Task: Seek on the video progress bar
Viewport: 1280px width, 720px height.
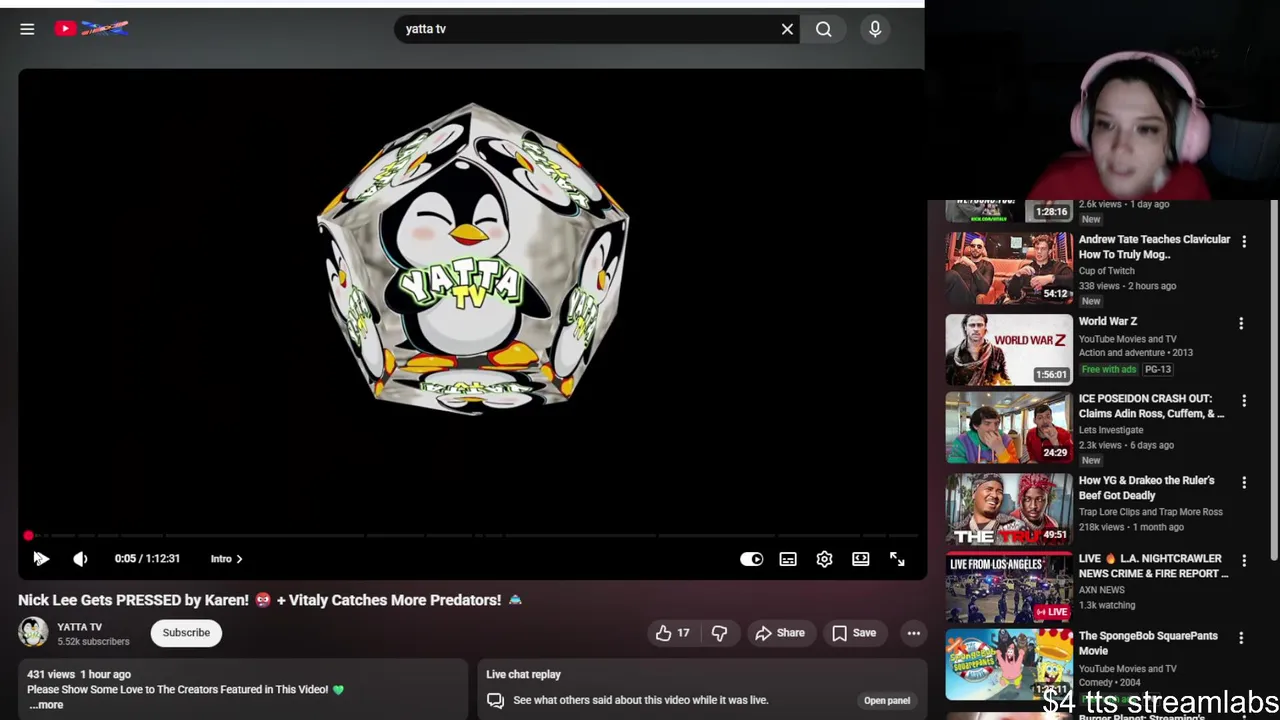Action: point(472,536)
